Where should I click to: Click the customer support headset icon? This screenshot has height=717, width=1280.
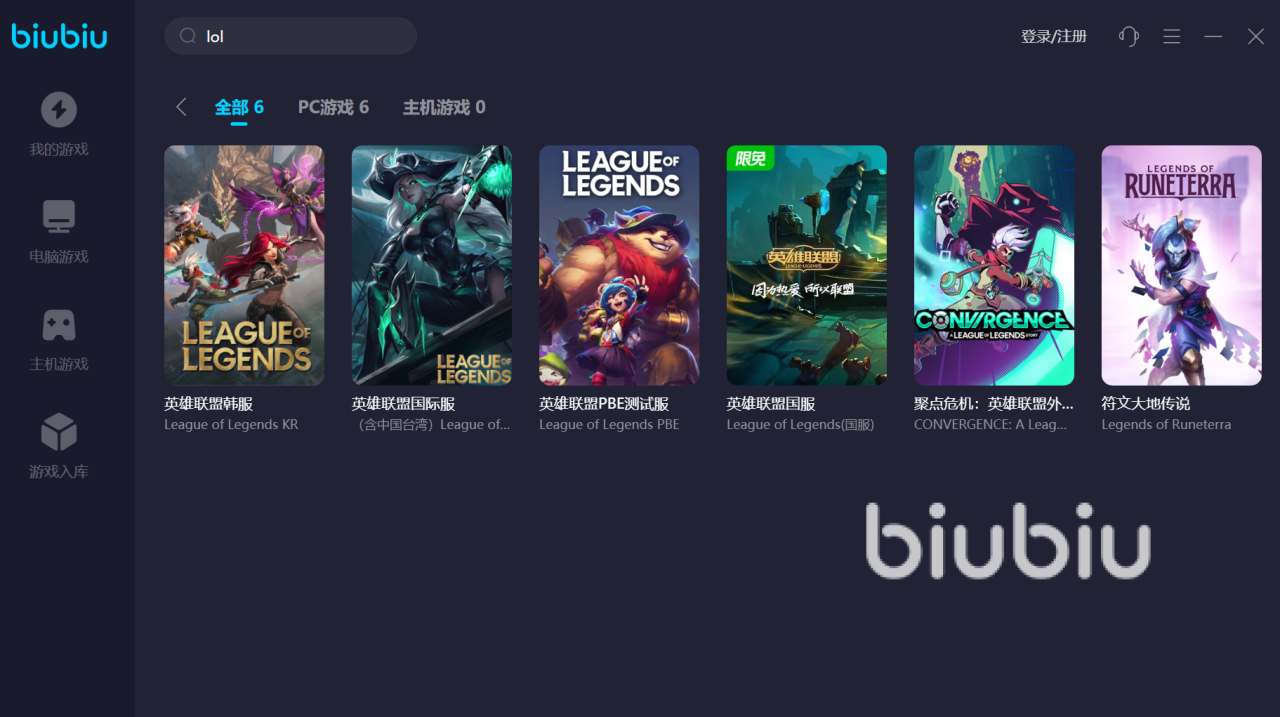[1129, 36]
